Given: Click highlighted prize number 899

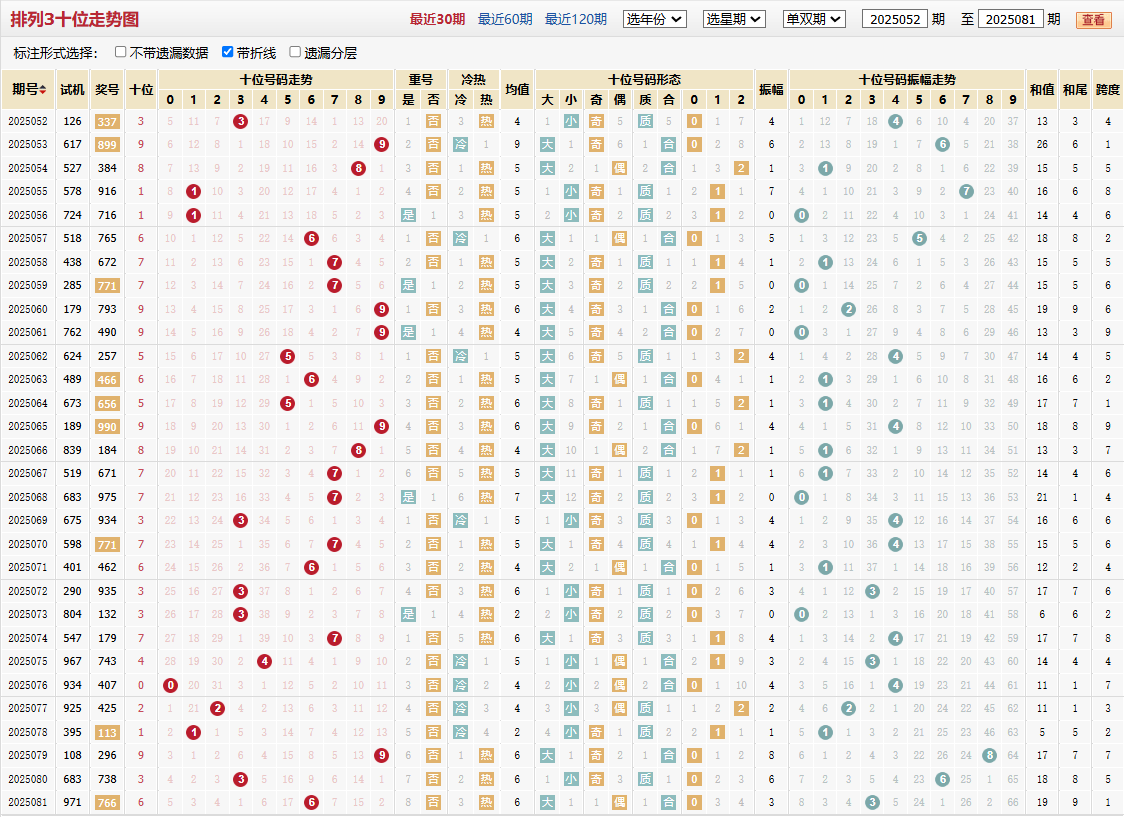Looking at the screenshot, I should tap(107, 145).
